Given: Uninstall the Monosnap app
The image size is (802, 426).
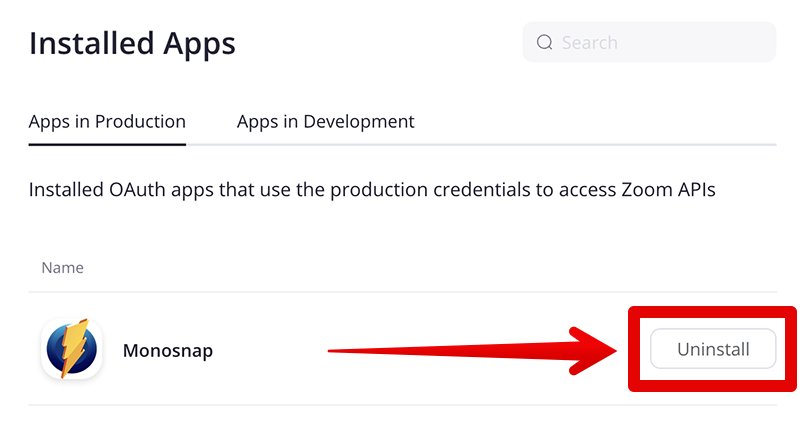Looking at the screenshot, I should pyautogui.click(x=712, y=350).
